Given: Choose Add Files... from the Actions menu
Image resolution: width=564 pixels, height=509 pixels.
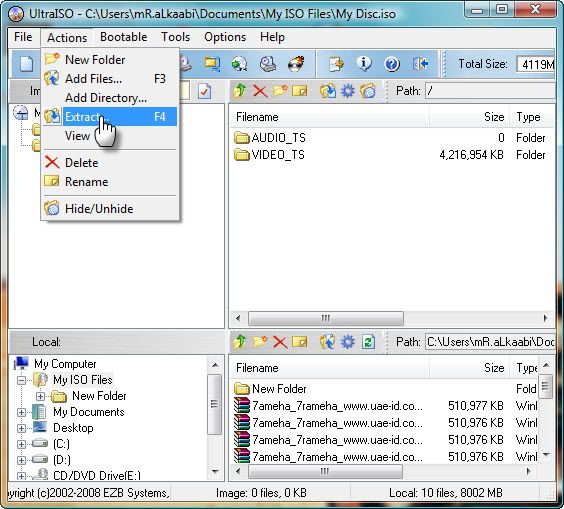Looking at the screenshot, I should tap(110, 79).
